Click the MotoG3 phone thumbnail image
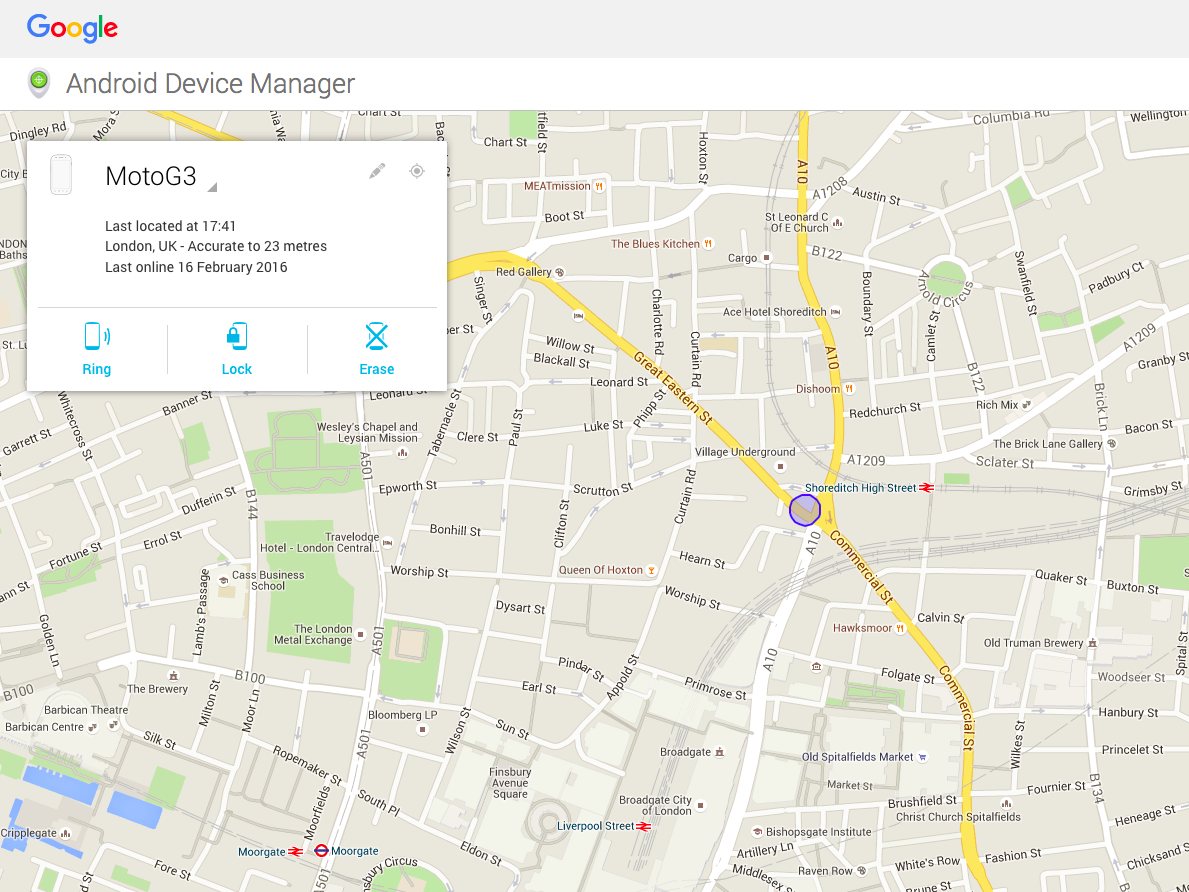Screen dimensions: 1189x892 tap(61, 174)
